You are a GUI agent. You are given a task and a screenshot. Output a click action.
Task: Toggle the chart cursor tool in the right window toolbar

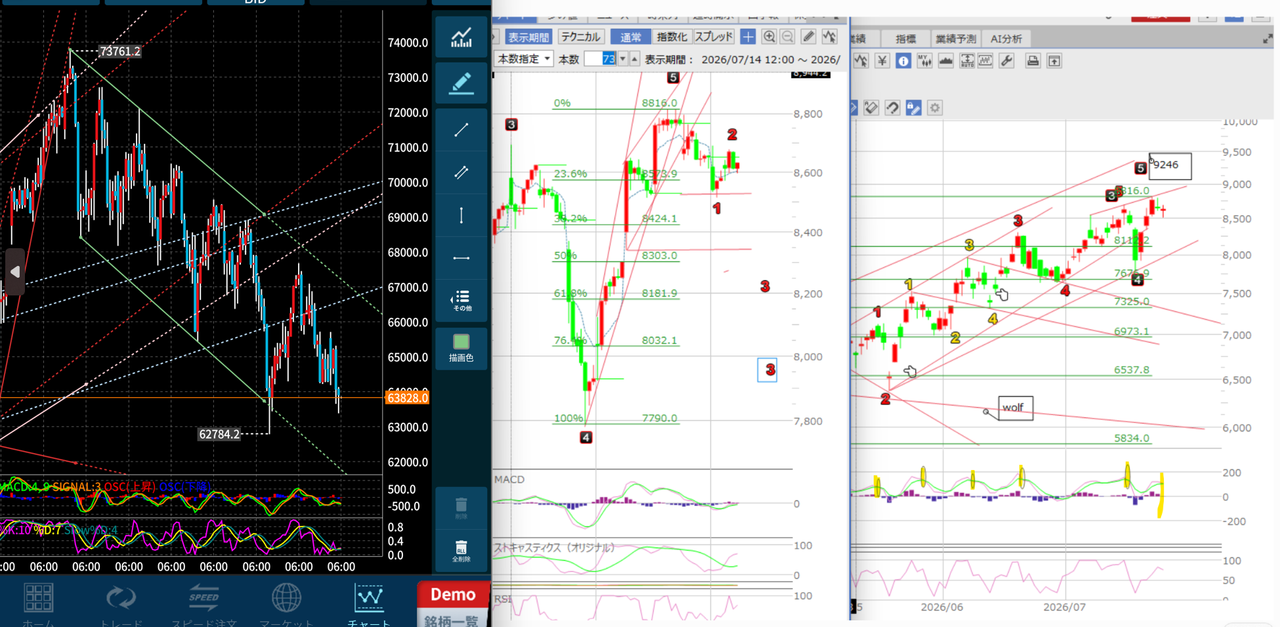click(861, 61)
